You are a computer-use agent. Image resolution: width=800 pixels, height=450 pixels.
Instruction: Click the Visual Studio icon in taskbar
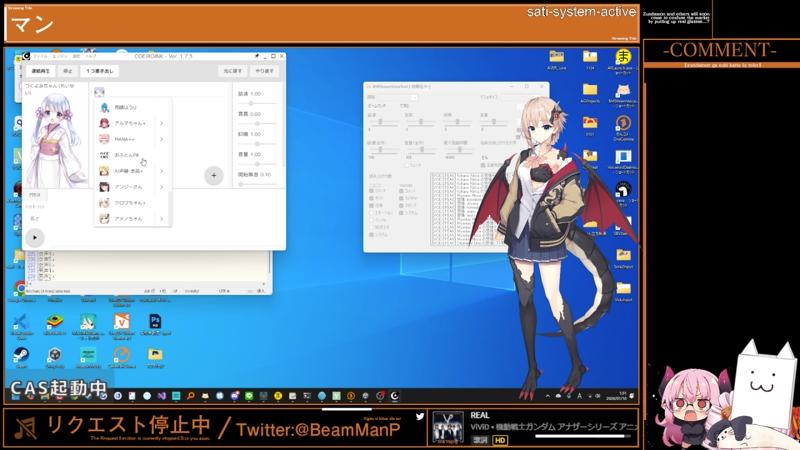click(161, 395)
